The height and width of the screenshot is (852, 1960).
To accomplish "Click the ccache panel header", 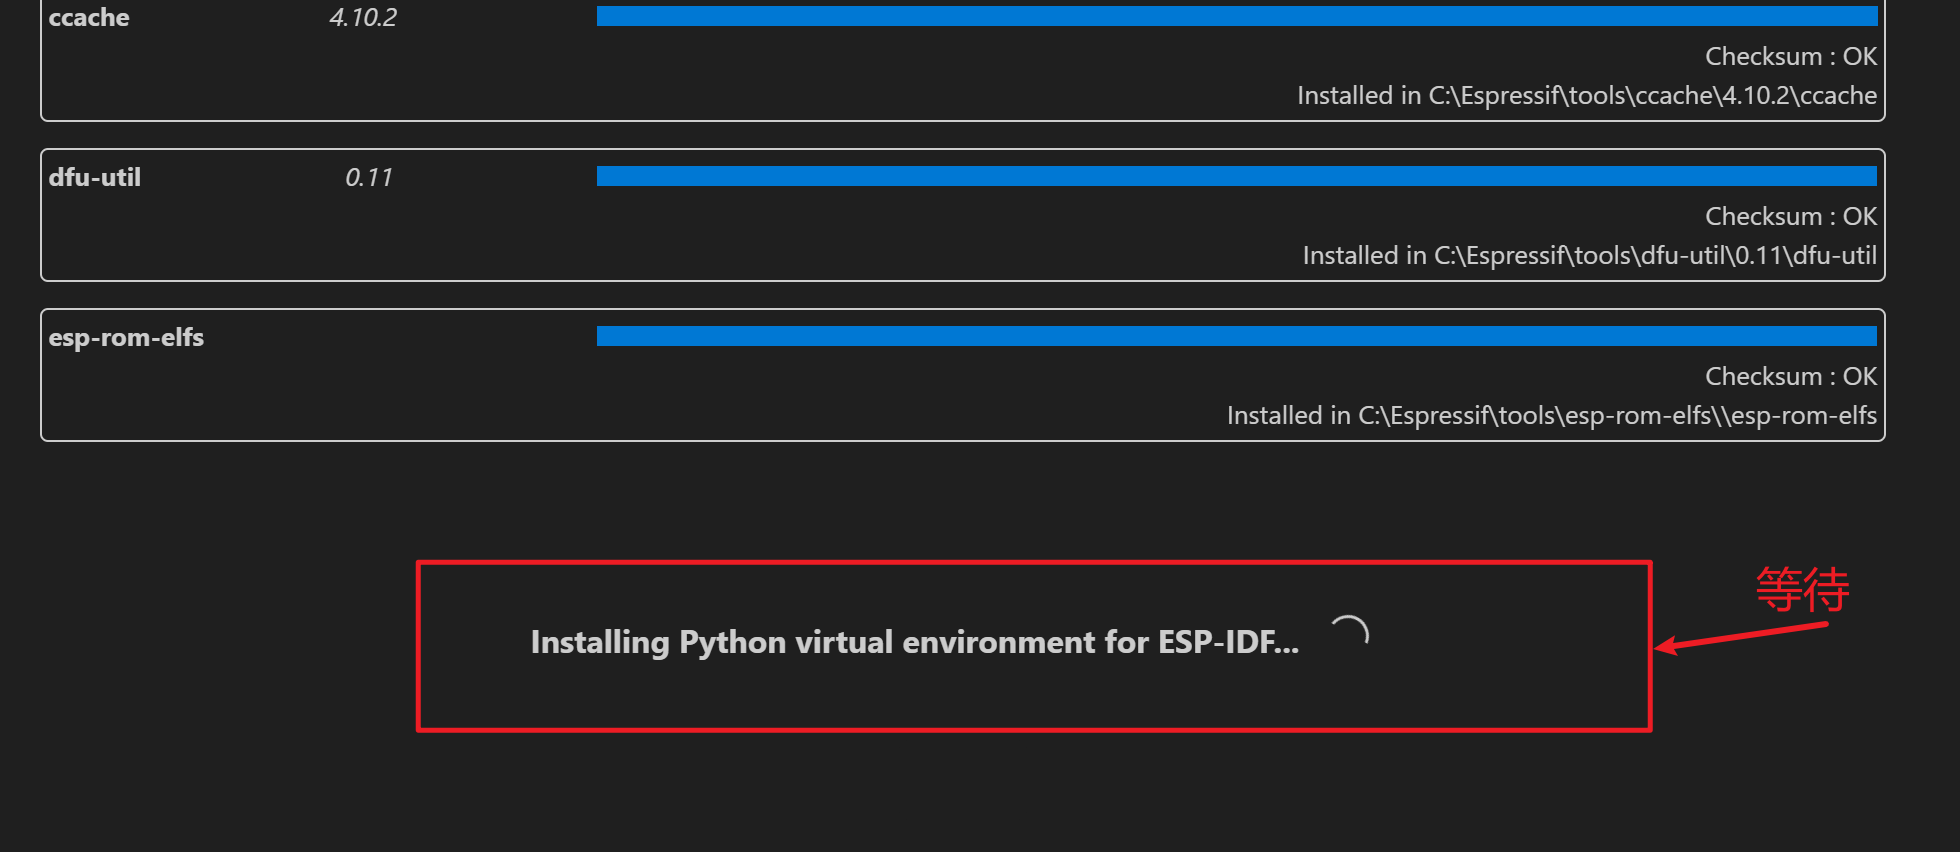I will point(88,17).
